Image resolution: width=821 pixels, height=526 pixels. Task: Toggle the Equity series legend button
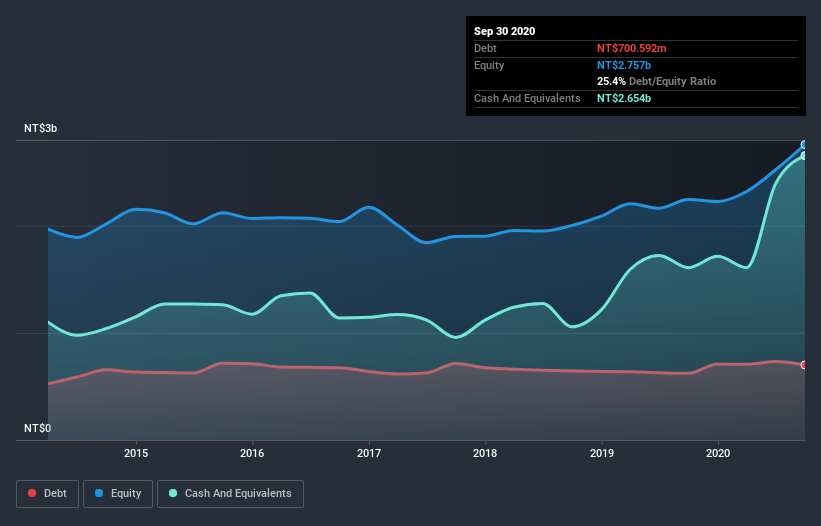(x=118, y=494)
